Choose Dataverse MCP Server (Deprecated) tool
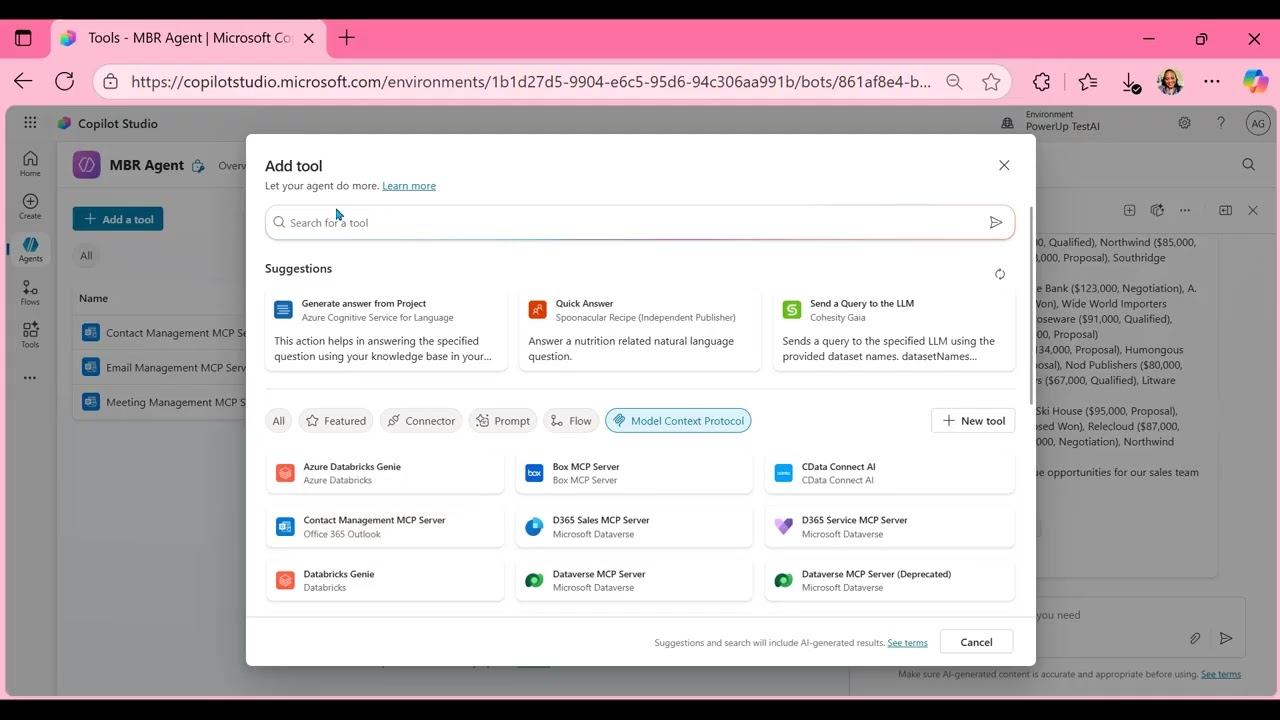The height and width of the screenshot is (720, 1280). [x=890, y=581]
